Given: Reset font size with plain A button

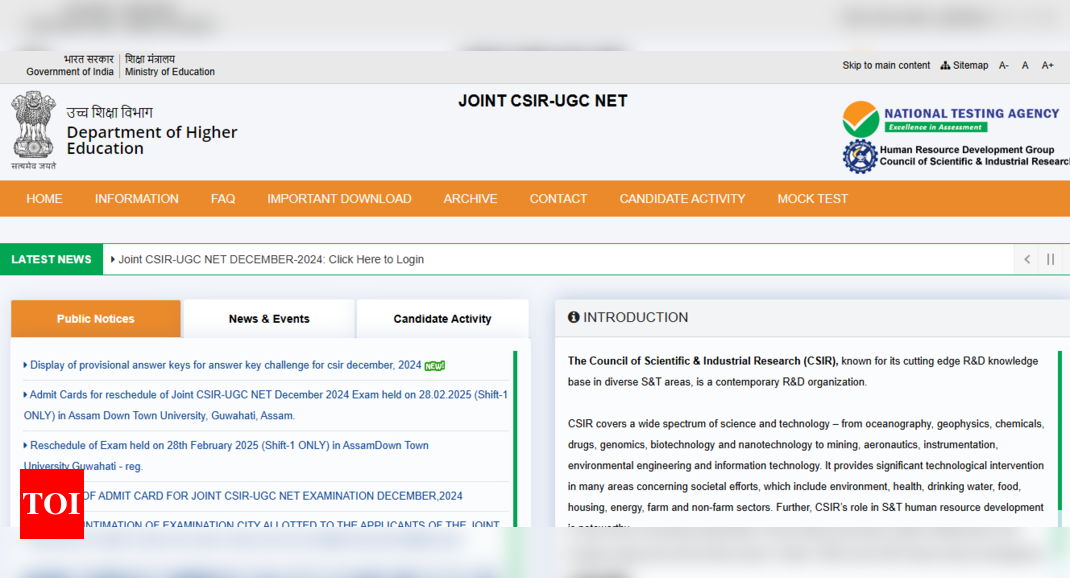Looking at the screenshot, I should point(1025,66).
